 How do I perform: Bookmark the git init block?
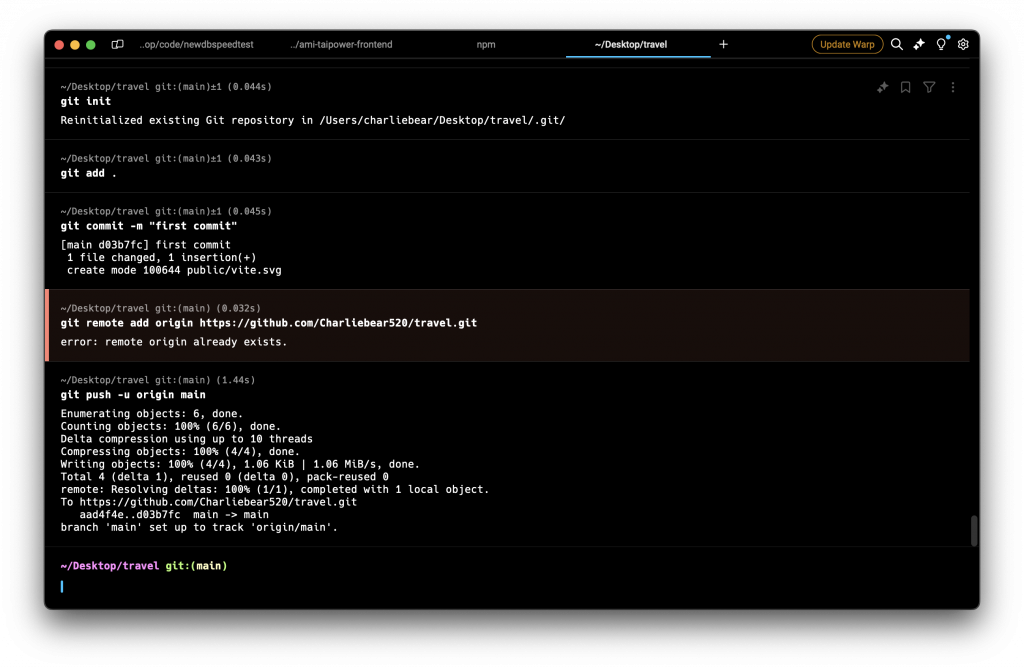pos(906,87)
